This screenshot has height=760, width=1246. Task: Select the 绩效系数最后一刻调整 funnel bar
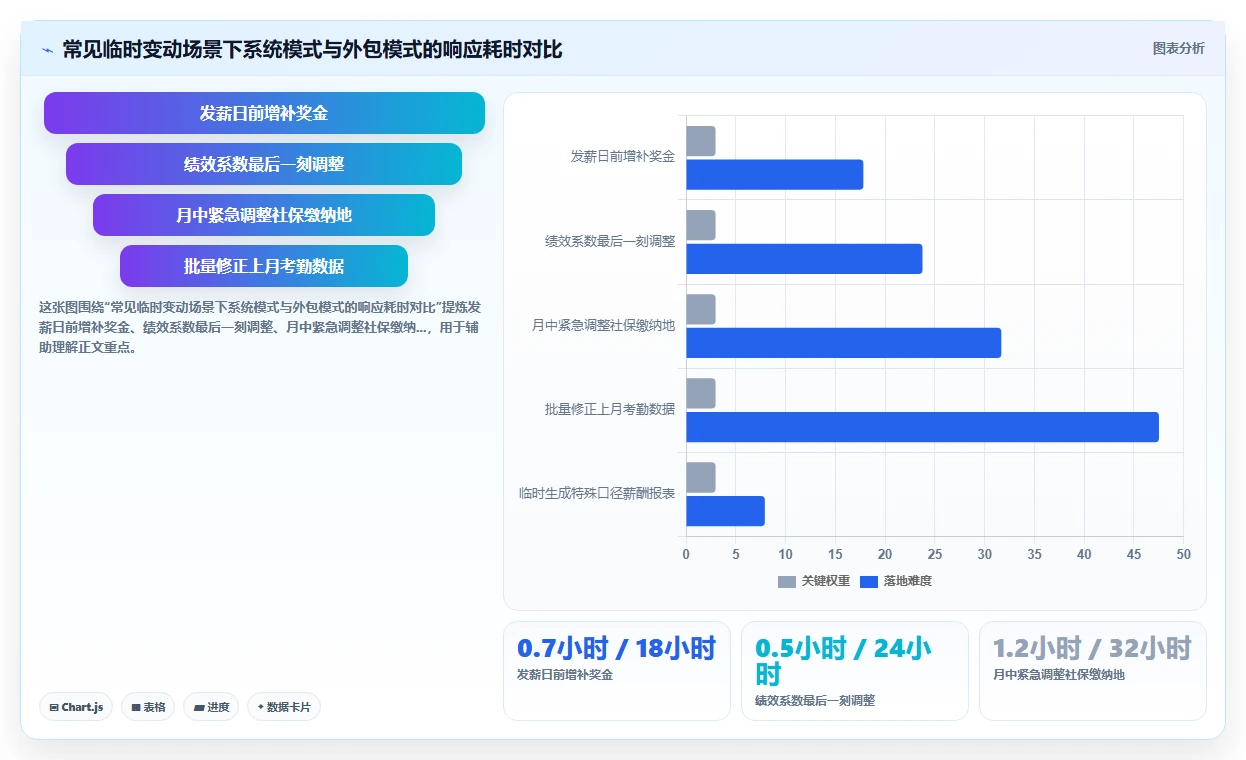[264, 164]
